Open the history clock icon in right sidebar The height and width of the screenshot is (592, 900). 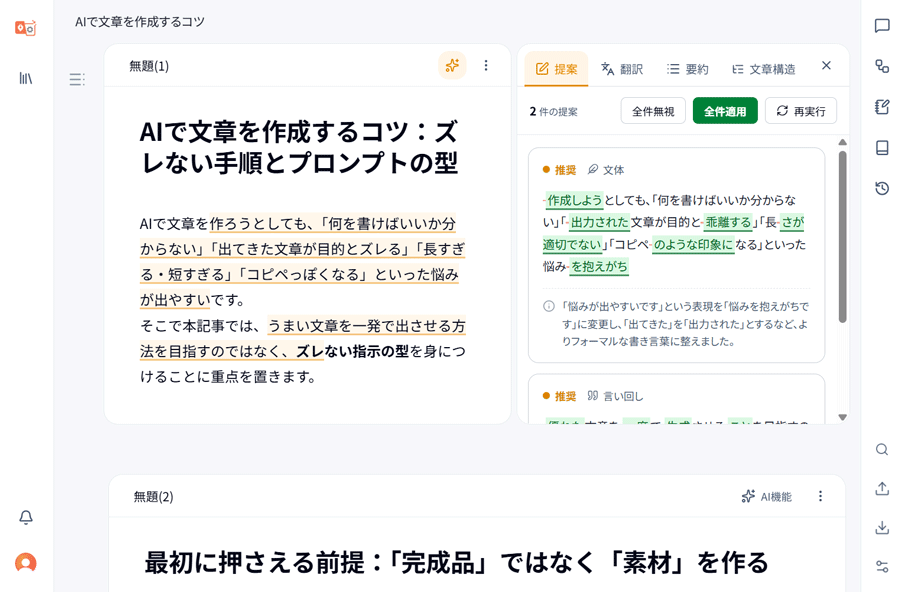tap(882, 188)
